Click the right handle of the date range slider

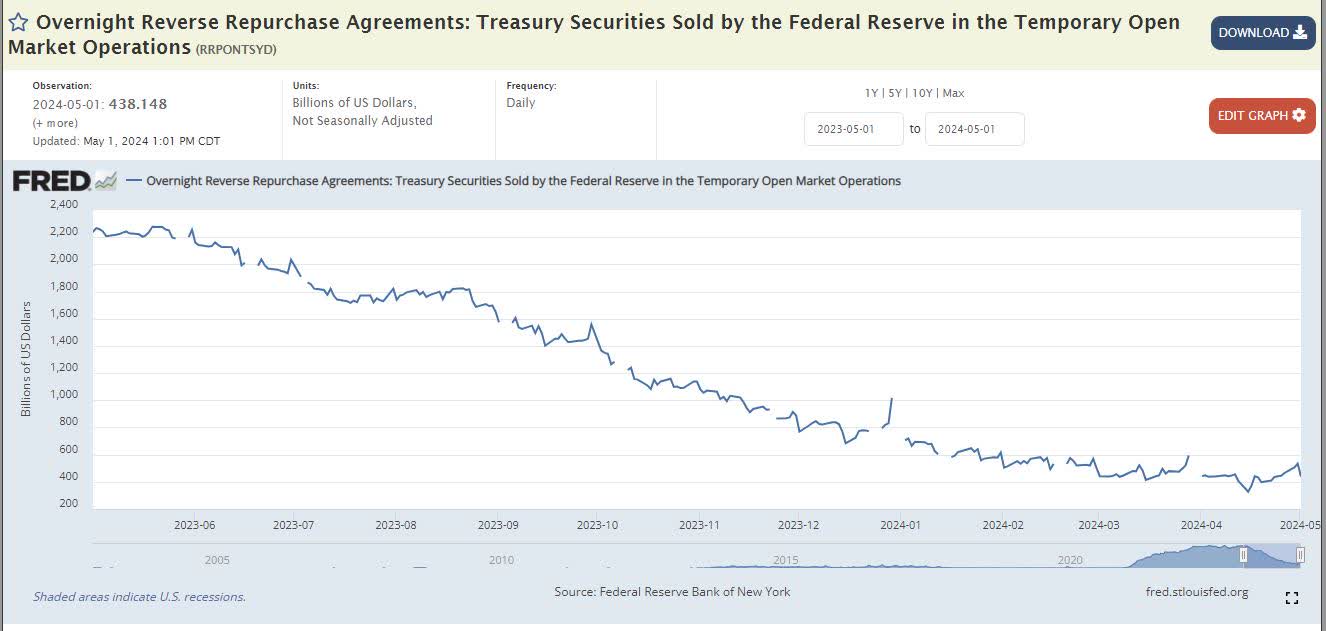pos(1301,553)
